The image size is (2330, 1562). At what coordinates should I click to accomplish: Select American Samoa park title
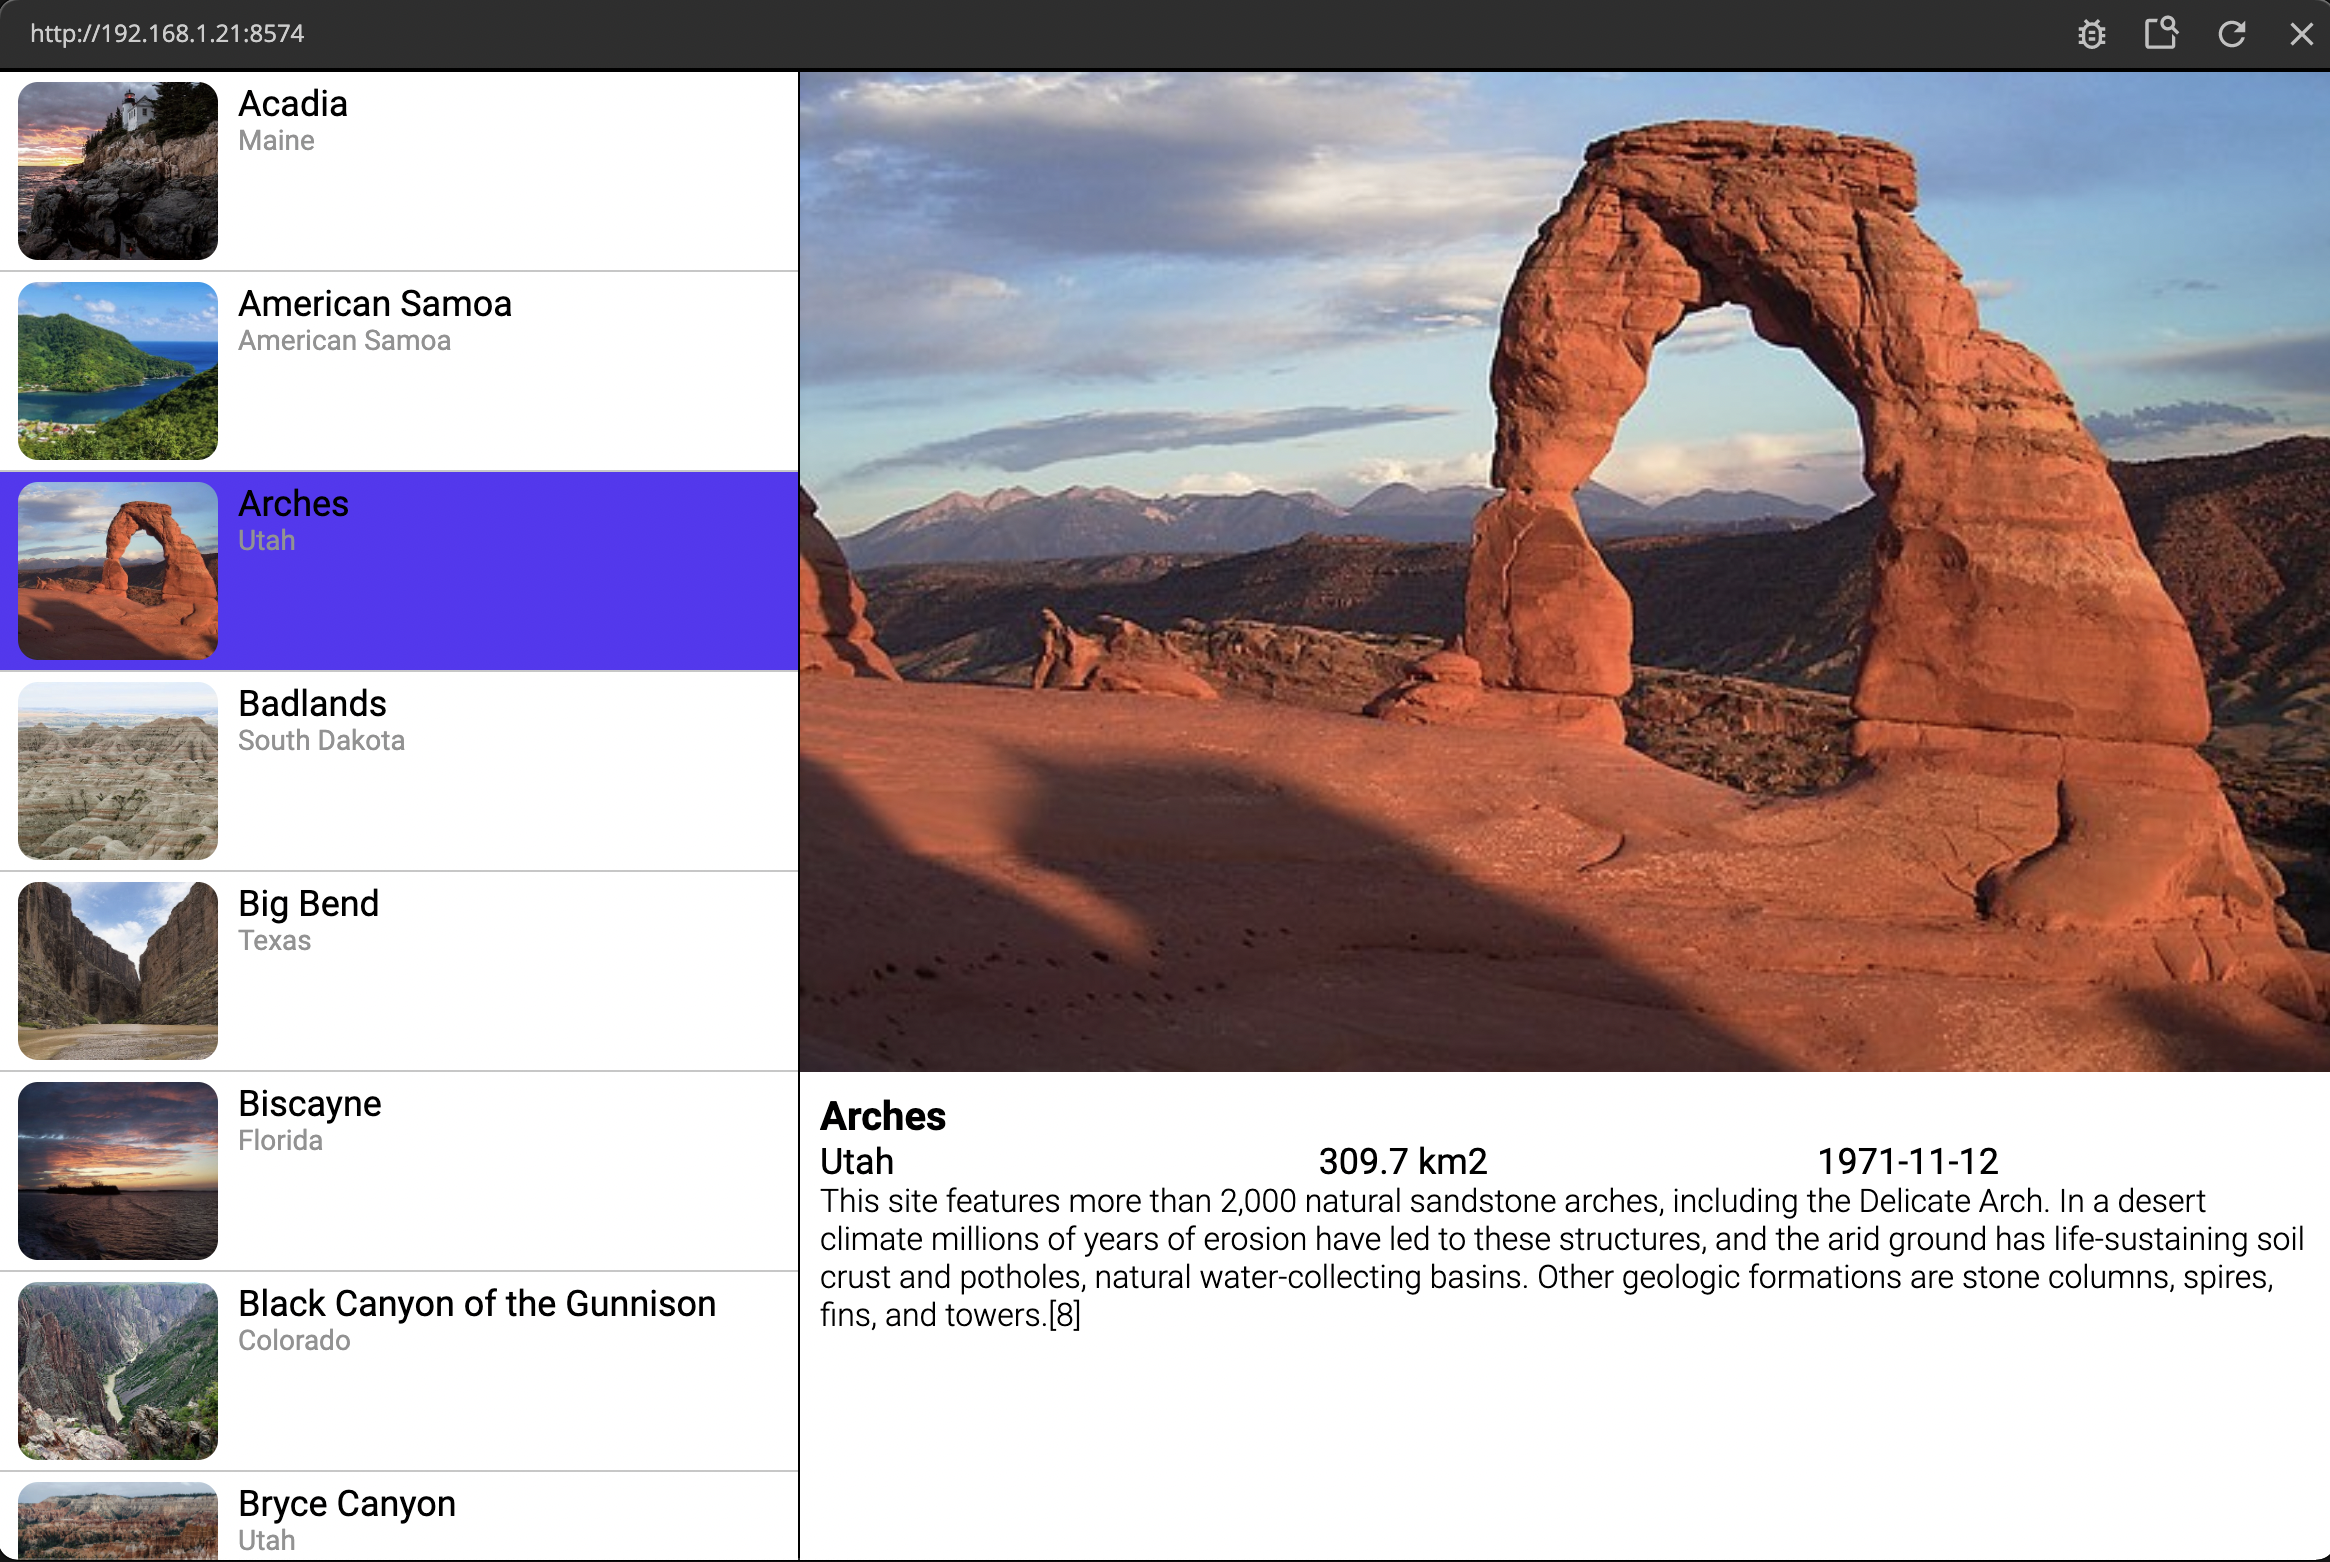point(375,304)
